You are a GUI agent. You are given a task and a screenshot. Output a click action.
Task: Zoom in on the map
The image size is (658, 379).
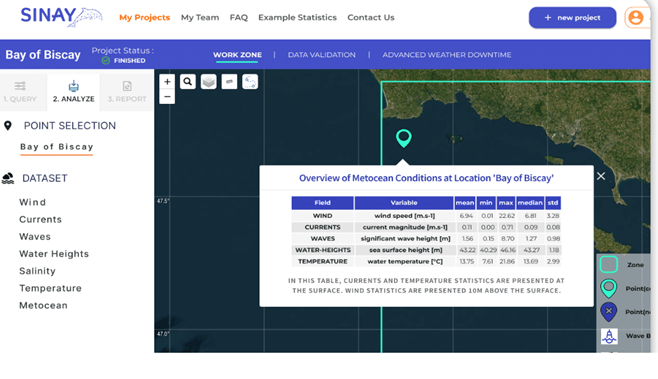(x=167, y=81)
